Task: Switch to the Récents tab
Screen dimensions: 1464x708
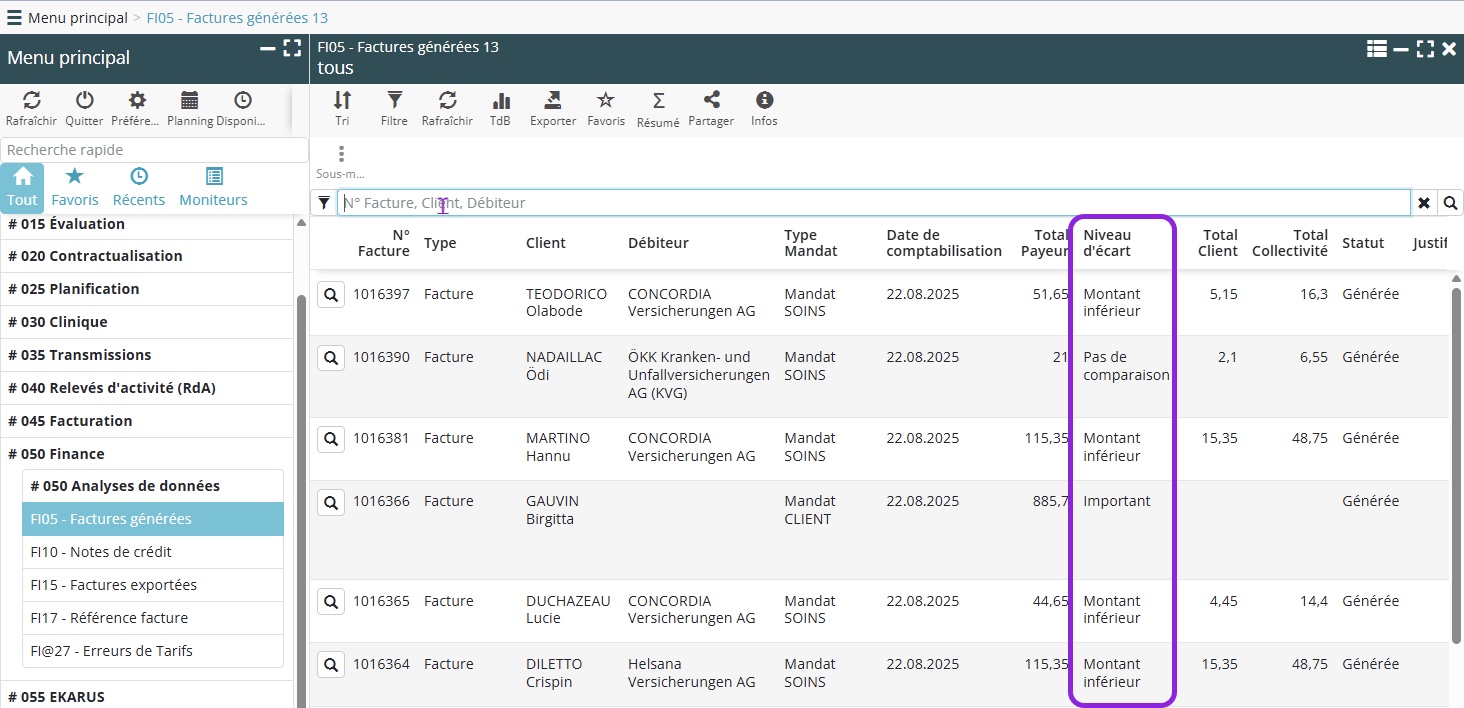Action: click(139, 187)
